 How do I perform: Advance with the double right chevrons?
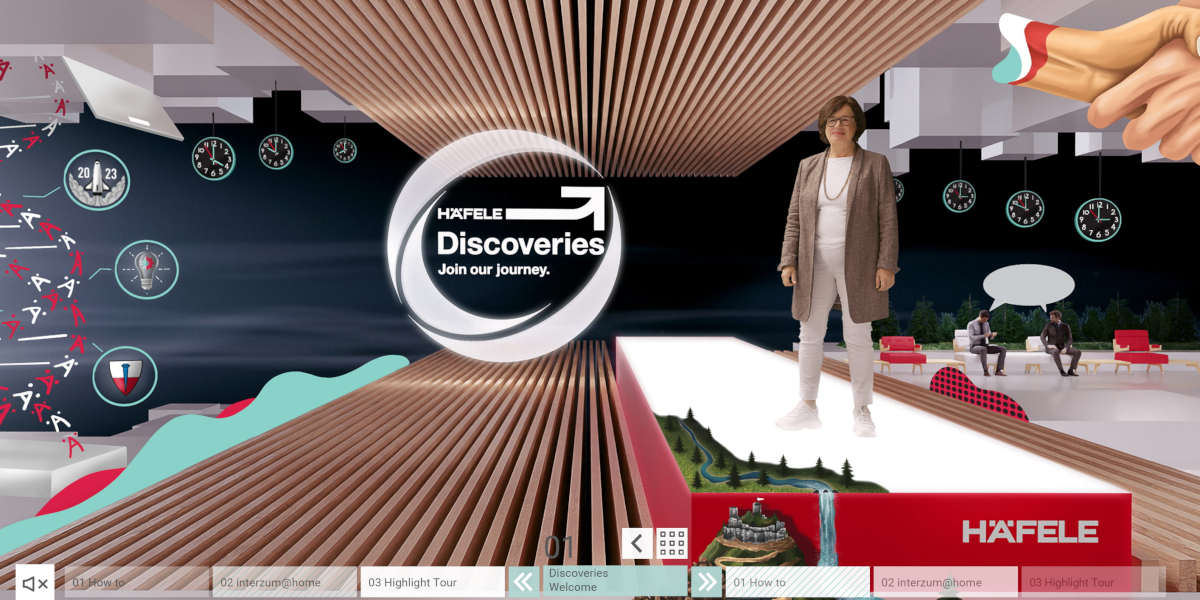706,582
